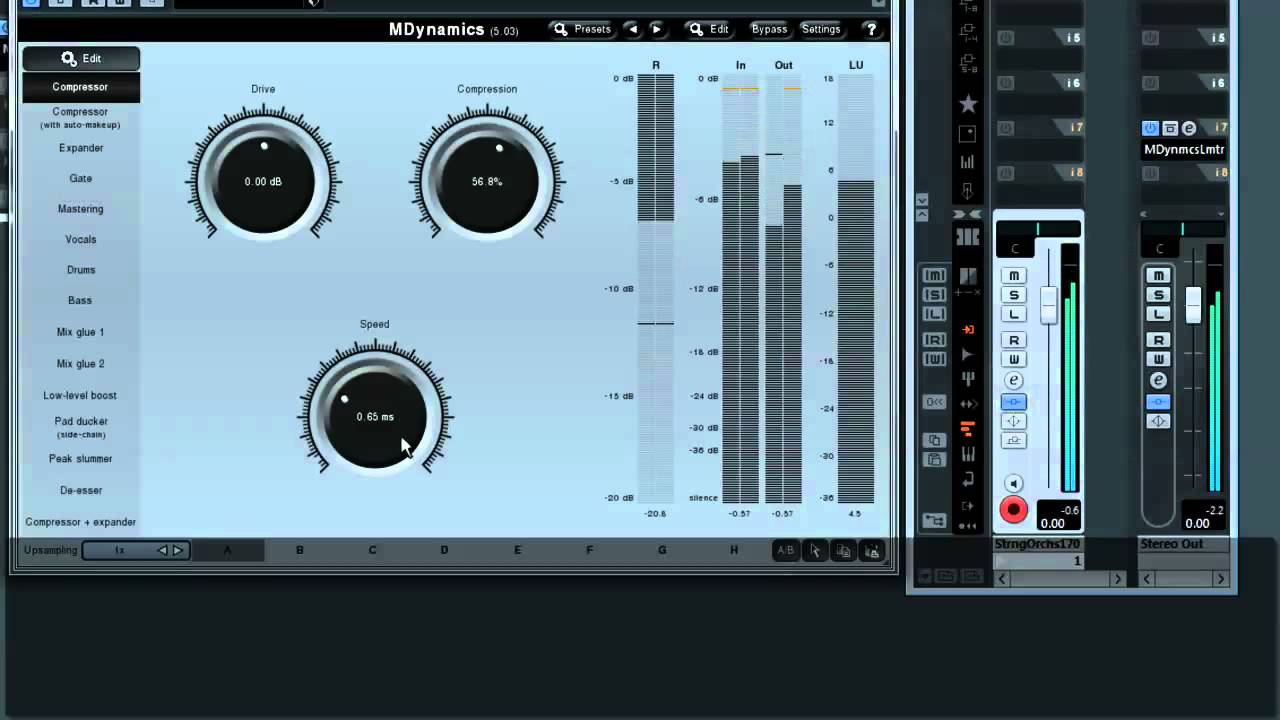Click the A/B compare icon at the plugin bottom
The image size is (1280, 720).
pyautogui.click(x=786, y=550)
